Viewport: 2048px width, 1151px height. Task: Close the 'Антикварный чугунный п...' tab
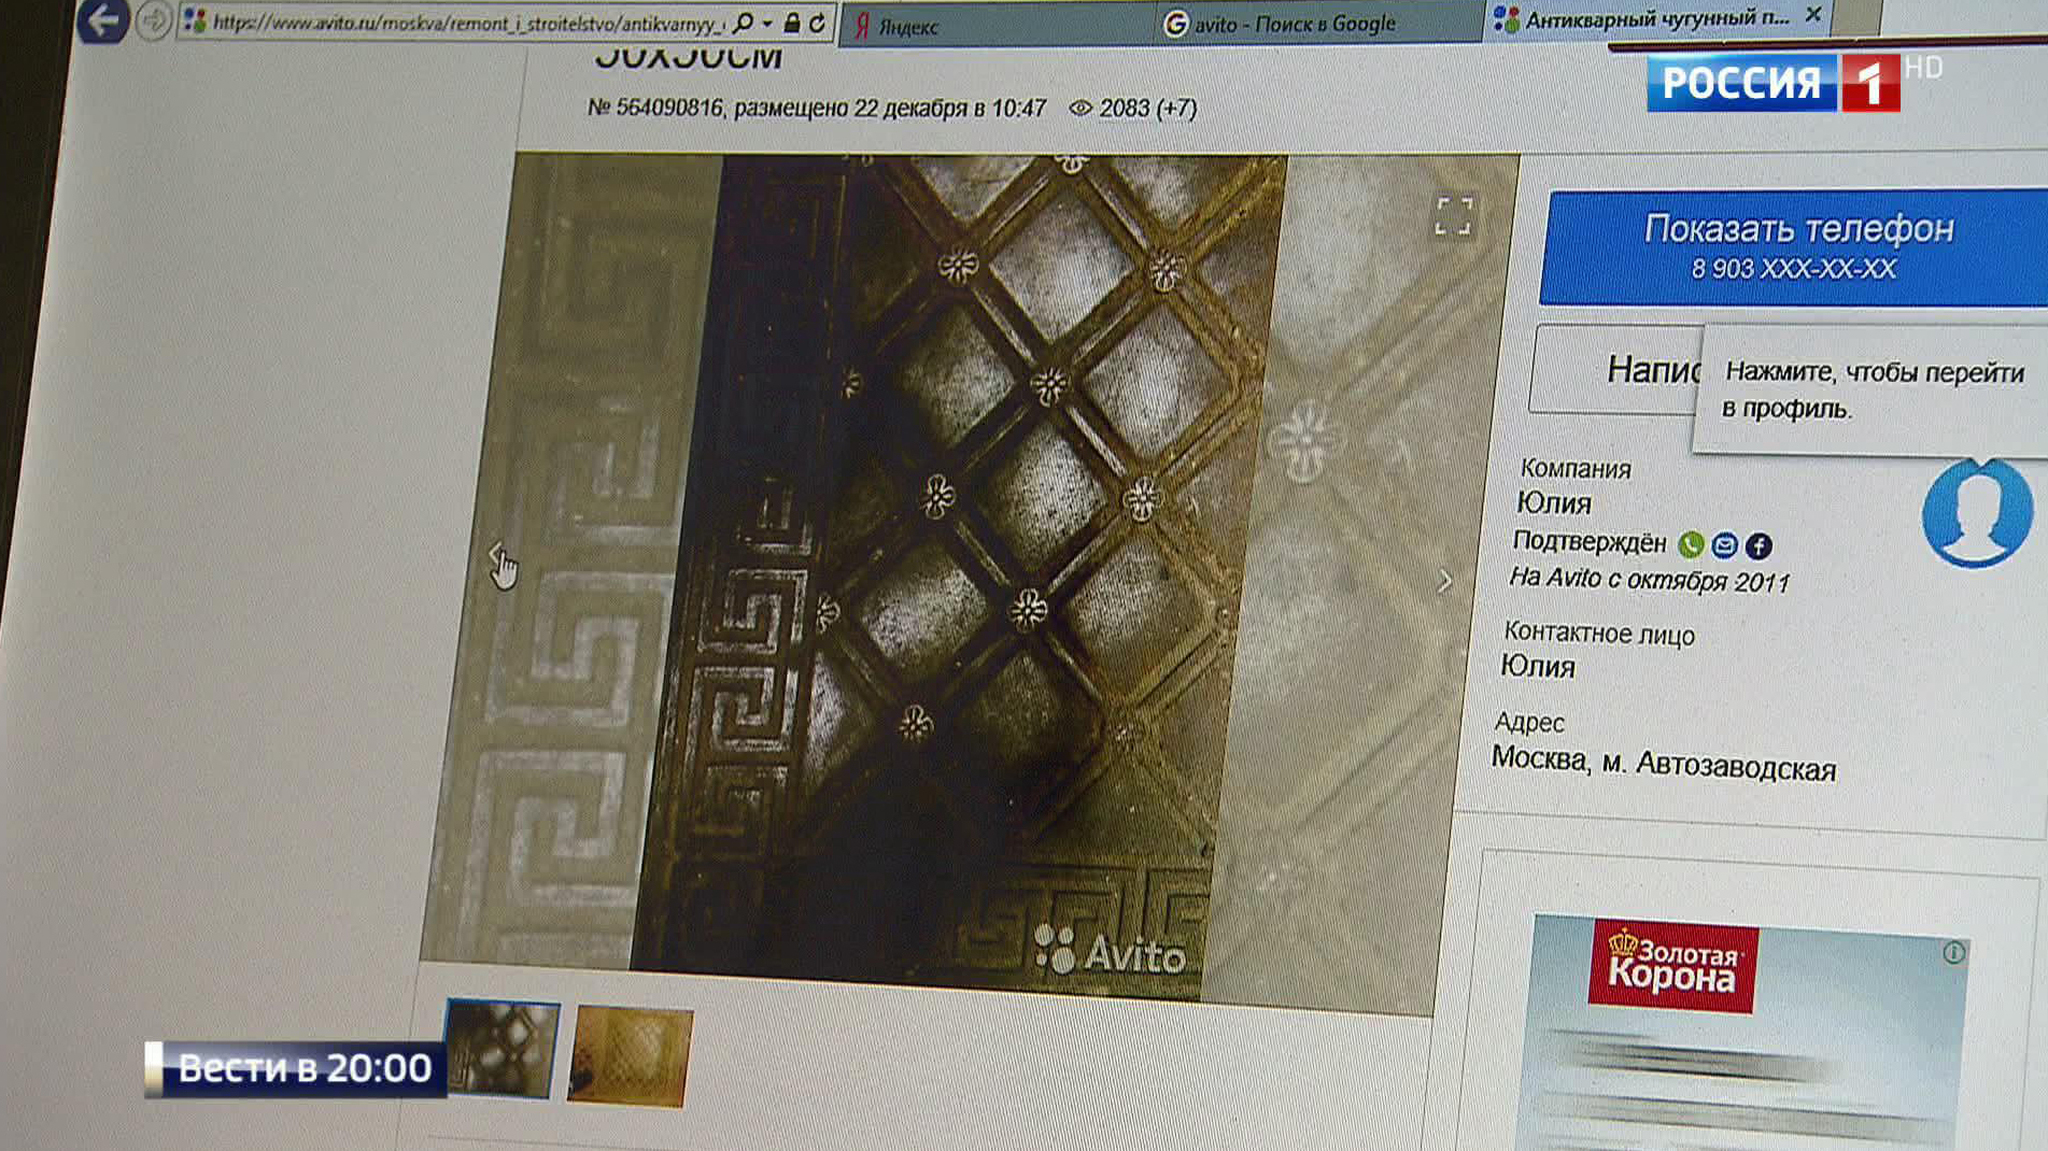[x=1813, y=16]
